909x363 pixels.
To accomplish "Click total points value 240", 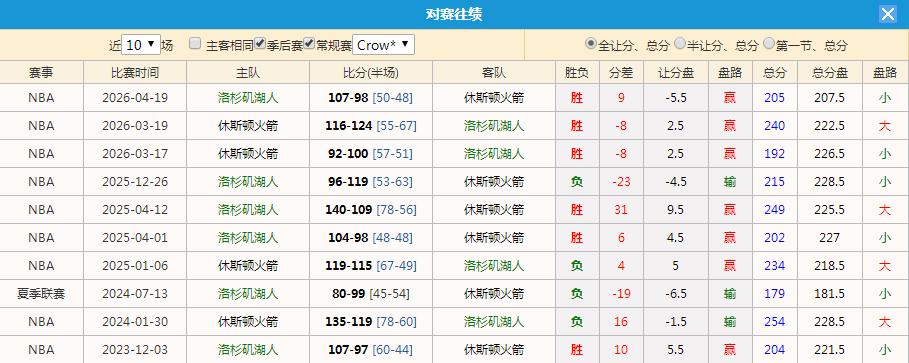I will pos(775,126).
